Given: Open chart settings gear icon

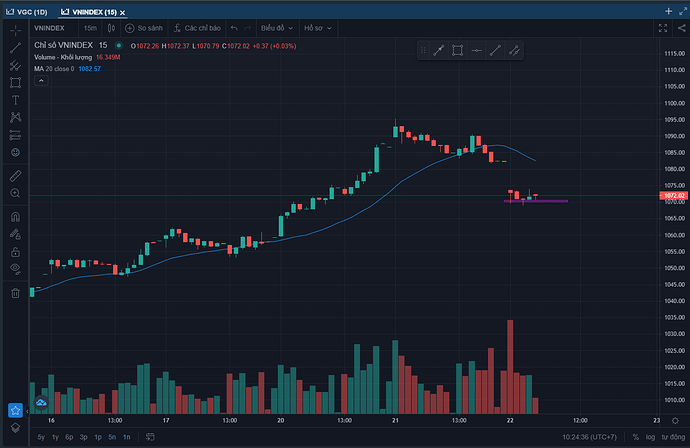Looking at the screenshot, I should [x=675, y=421].
